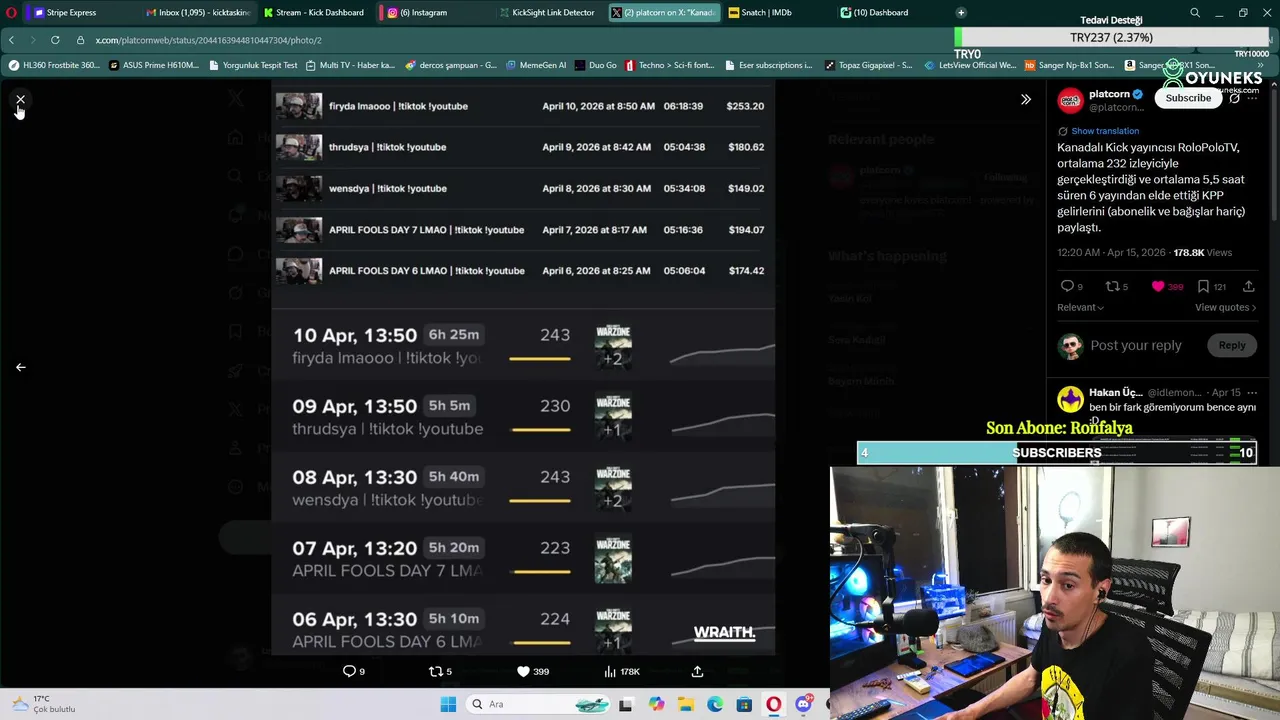Screen dimensions: 1280x720
Task: Close the photo viewer with the X icon
Action: 20,99
